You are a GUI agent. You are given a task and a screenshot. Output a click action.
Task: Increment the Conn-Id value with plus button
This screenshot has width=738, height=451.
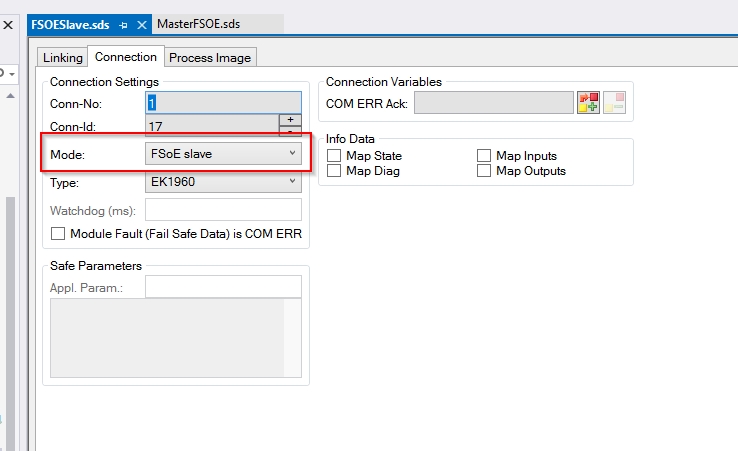289,120
